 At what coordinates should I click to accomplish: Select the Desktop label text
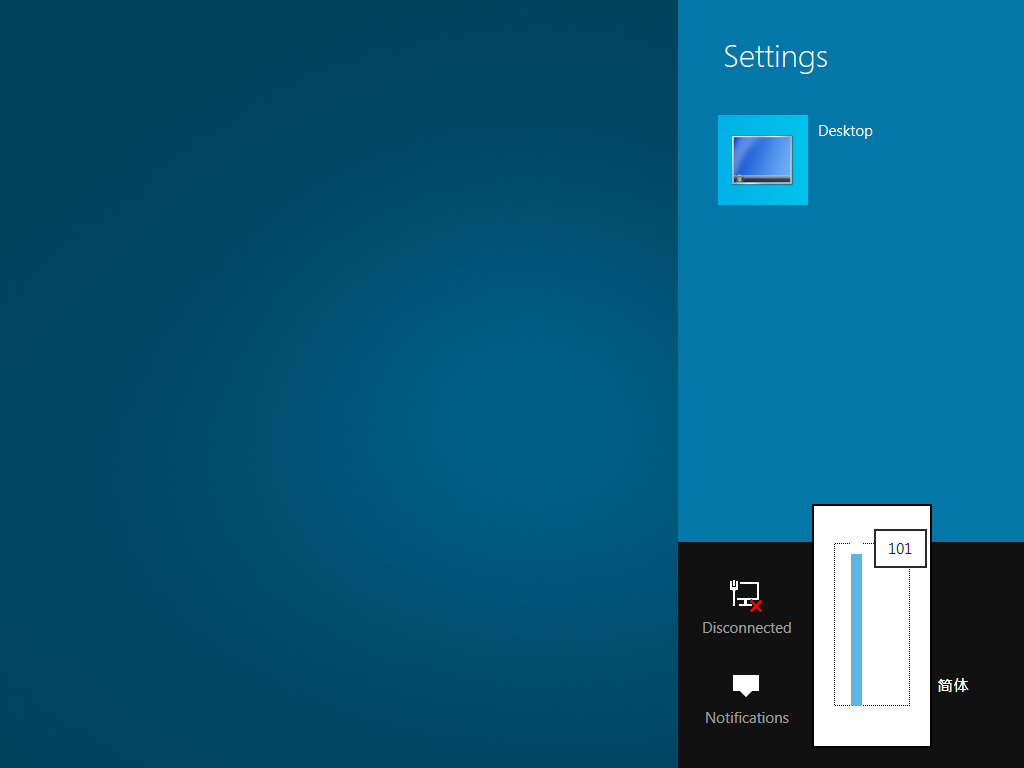click(845, 131)
